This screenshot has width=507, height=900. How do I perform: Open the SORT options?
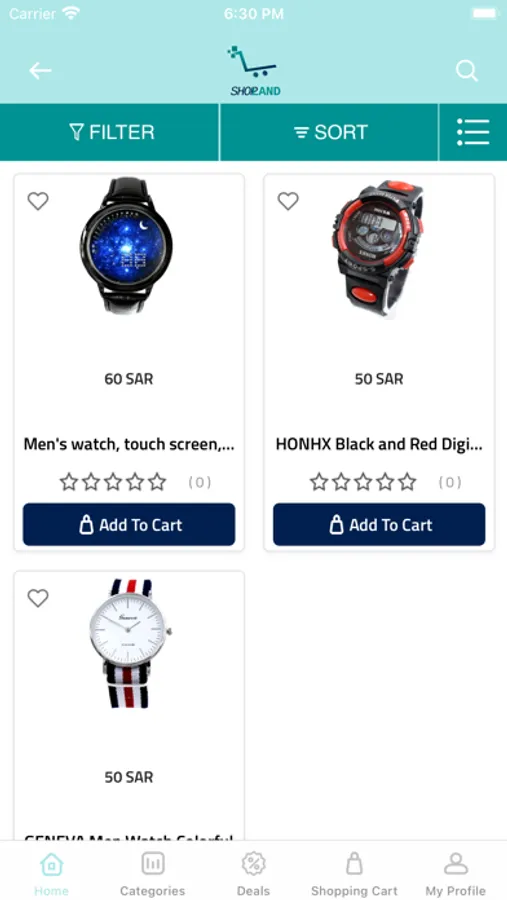(x=330, y=132)
